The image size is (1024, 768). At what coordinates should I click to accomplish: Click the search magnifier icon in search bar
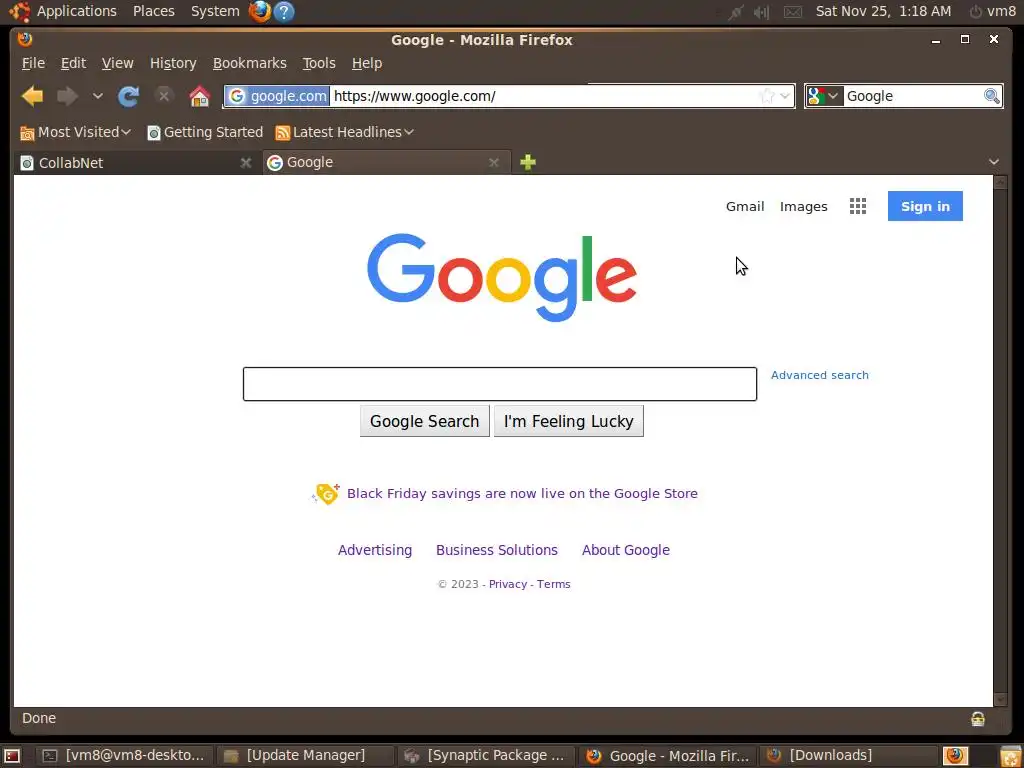click(991, 96)
